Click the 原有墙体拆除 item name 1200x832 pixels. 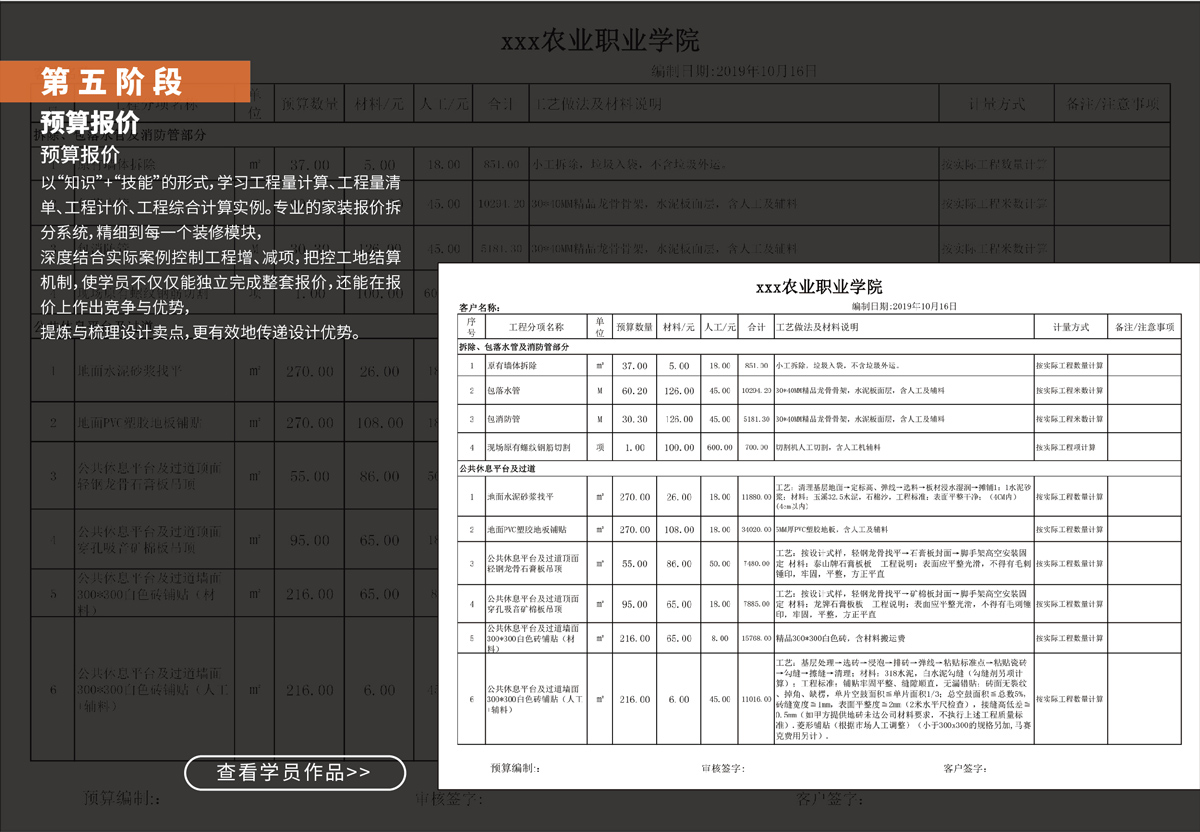[x=511, y=366]
